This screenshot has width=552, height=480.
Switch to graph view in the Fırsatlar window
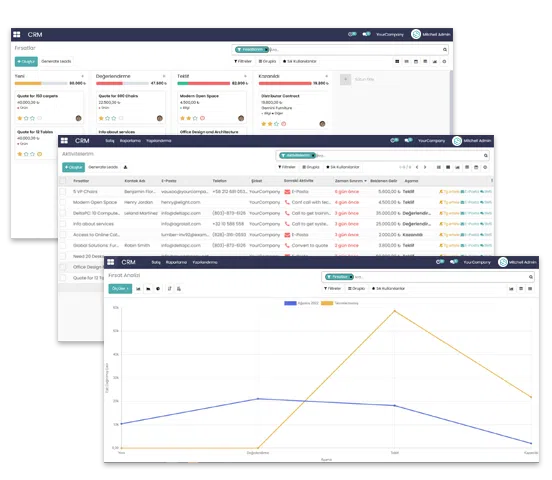point(435,61)
